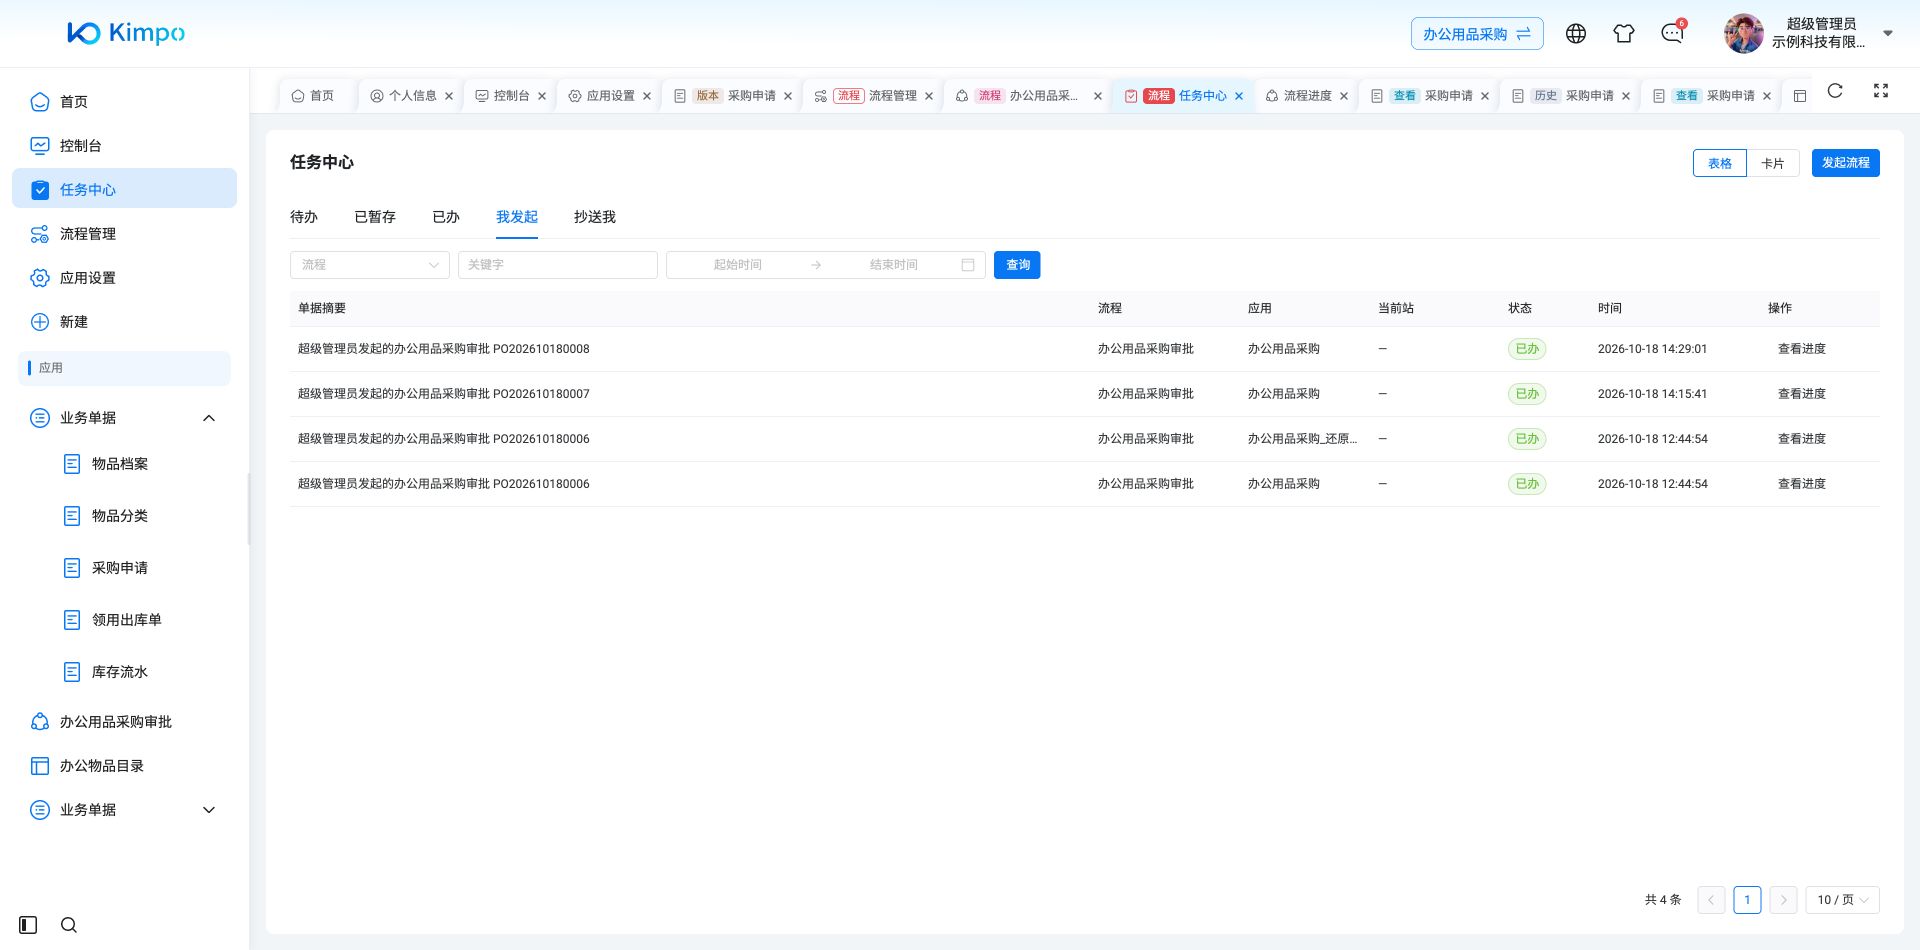Select the 抄送我 tab
Screen dimensions: 1920x950
595,217
